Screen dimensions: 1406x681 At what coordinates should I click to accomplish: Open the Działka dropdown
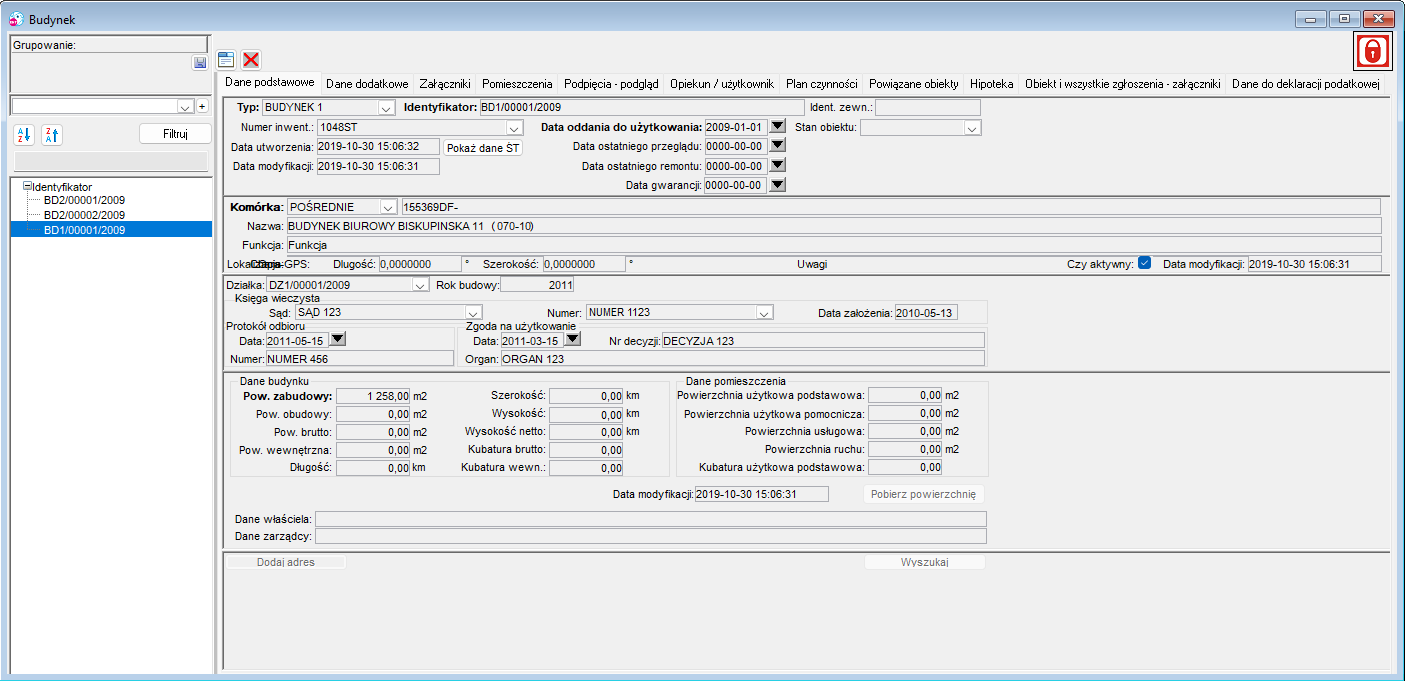(420, 285)
